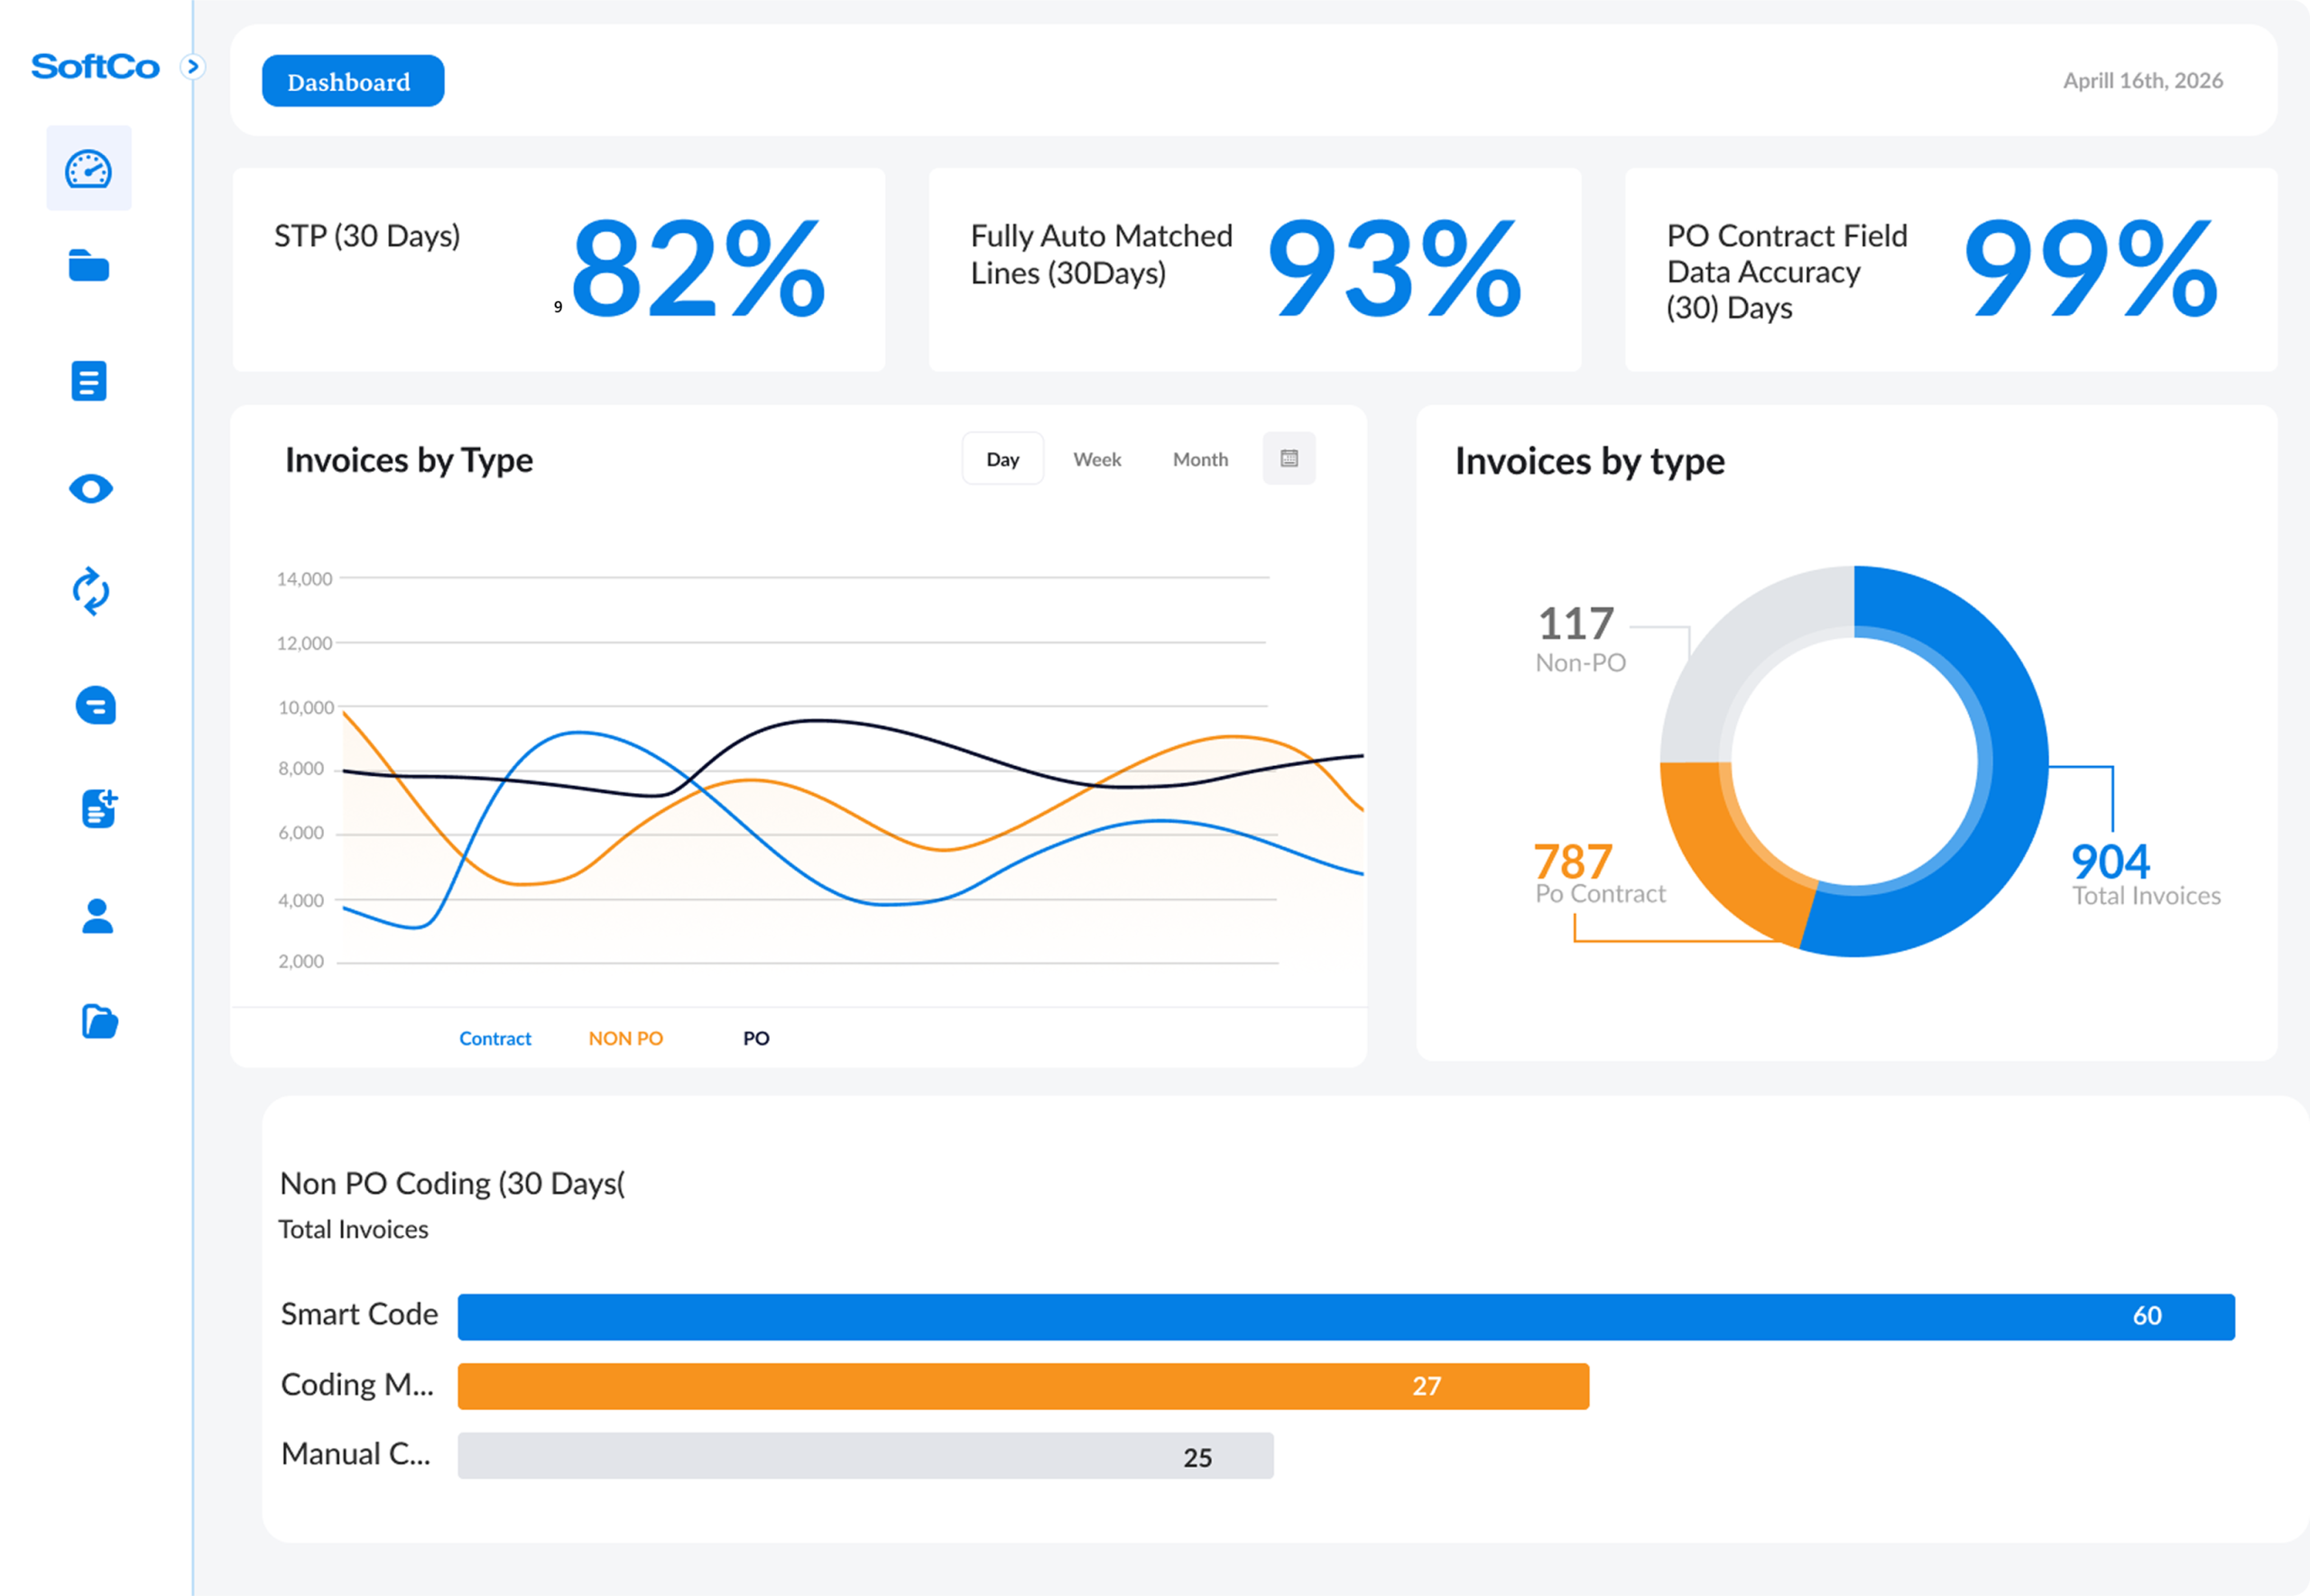
Task: Switch chart to Week view
Action: (x=1097, y=459)
